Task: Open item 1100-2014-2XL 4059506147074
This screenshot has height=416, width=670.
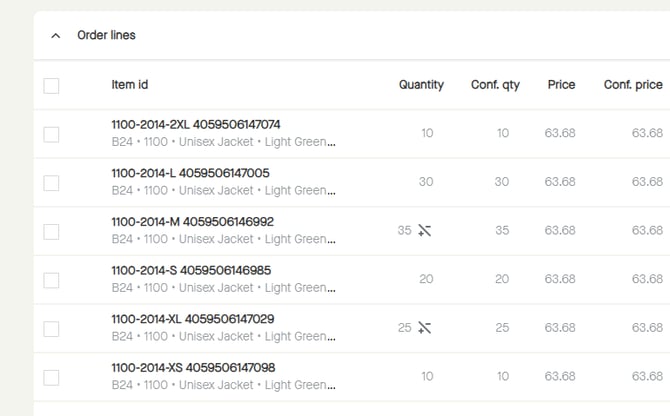Action: click(x=195, y=125)
